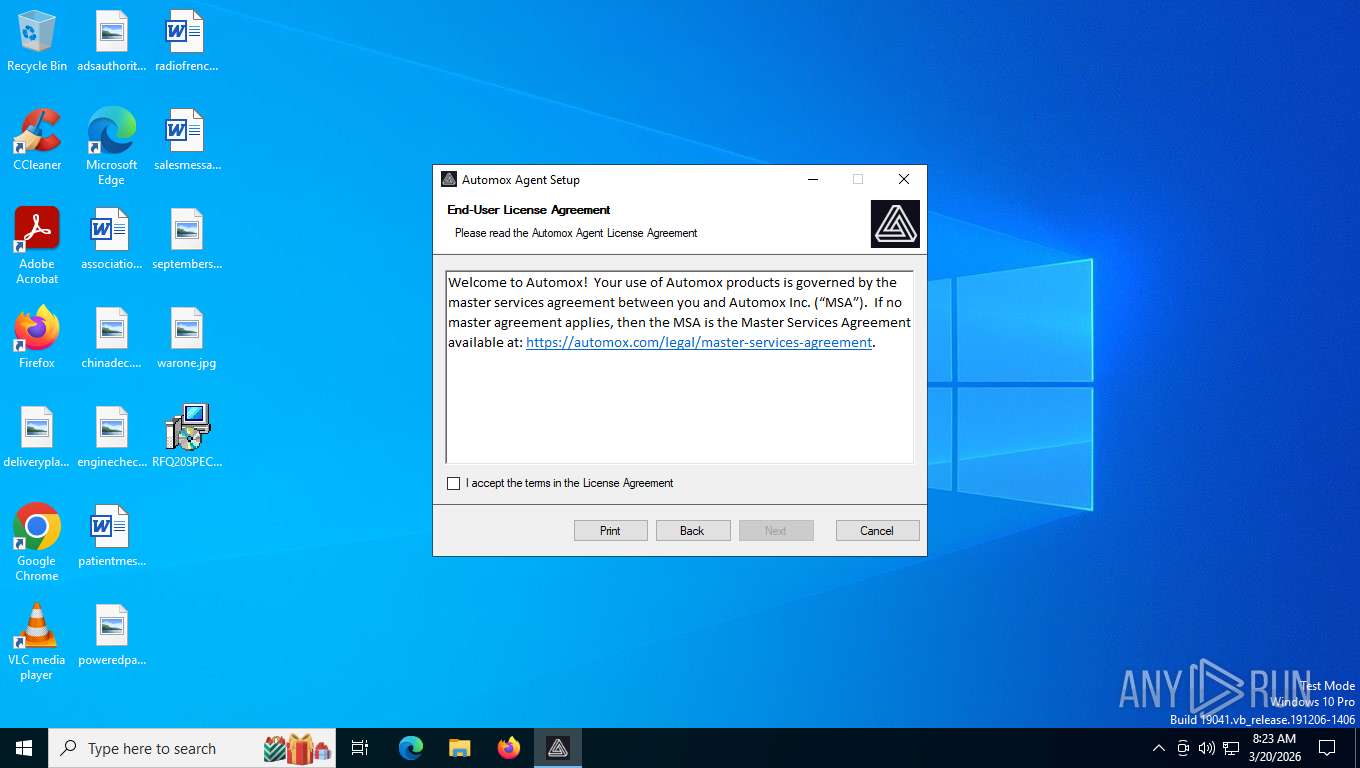Open the network tray icon
The width and height of the screenshot is (1360, 768).
tap(1231, 748)
